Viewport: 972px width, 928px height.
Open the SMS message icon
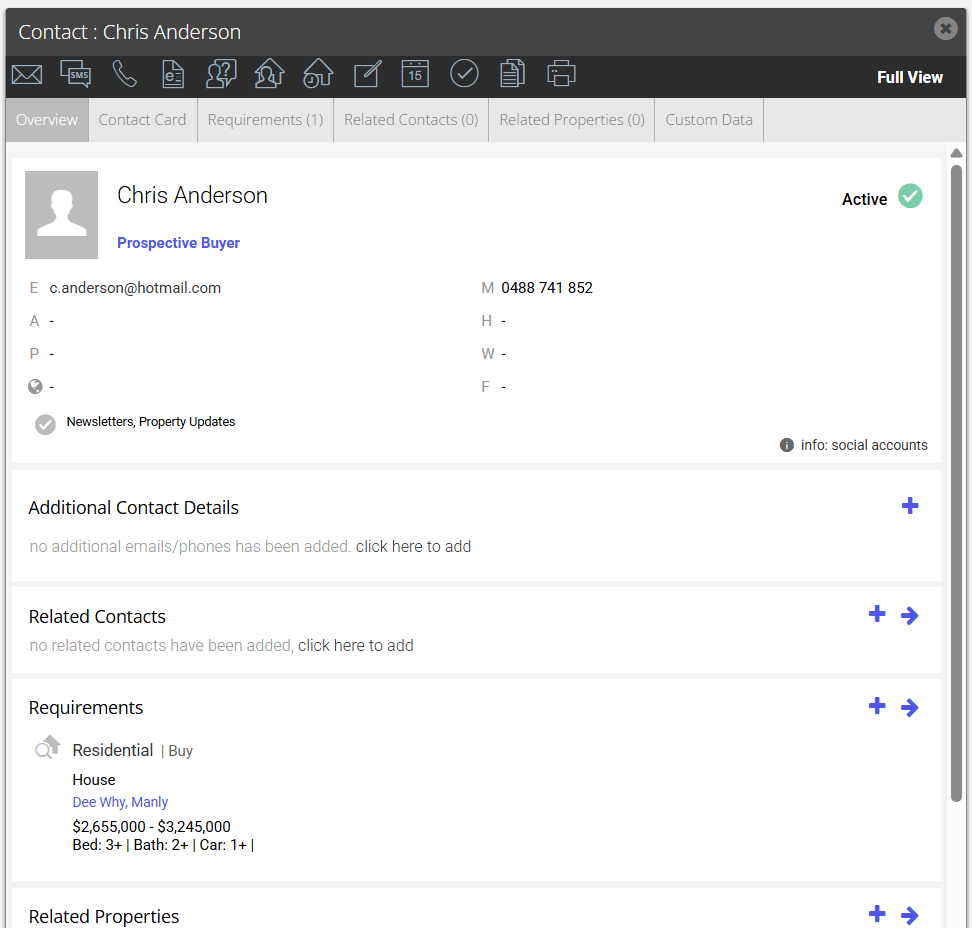coord(76,74)
